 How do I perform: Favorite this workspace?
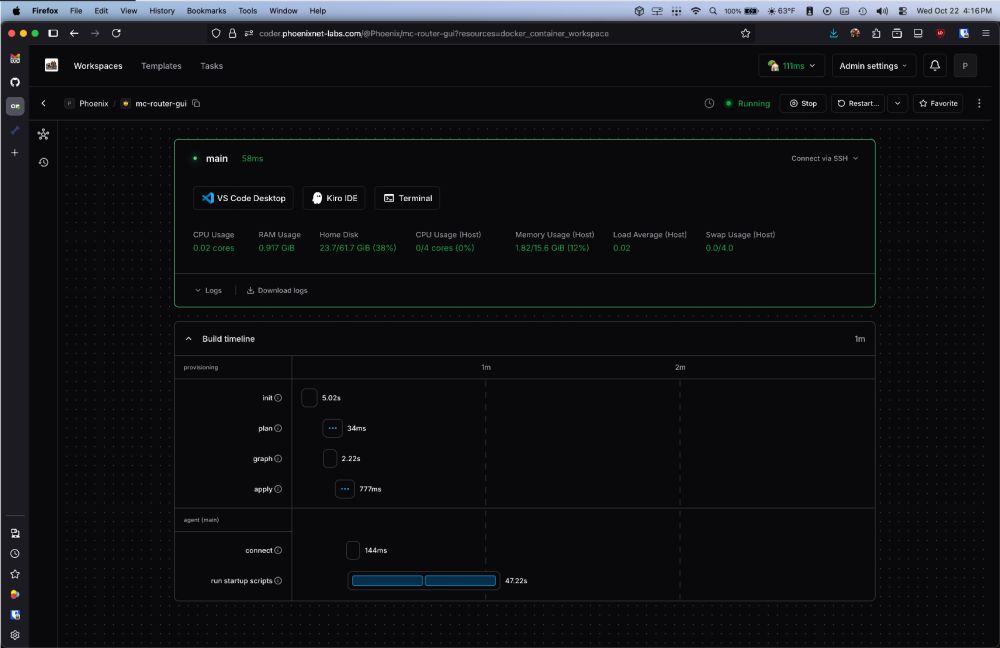[937, 103]
